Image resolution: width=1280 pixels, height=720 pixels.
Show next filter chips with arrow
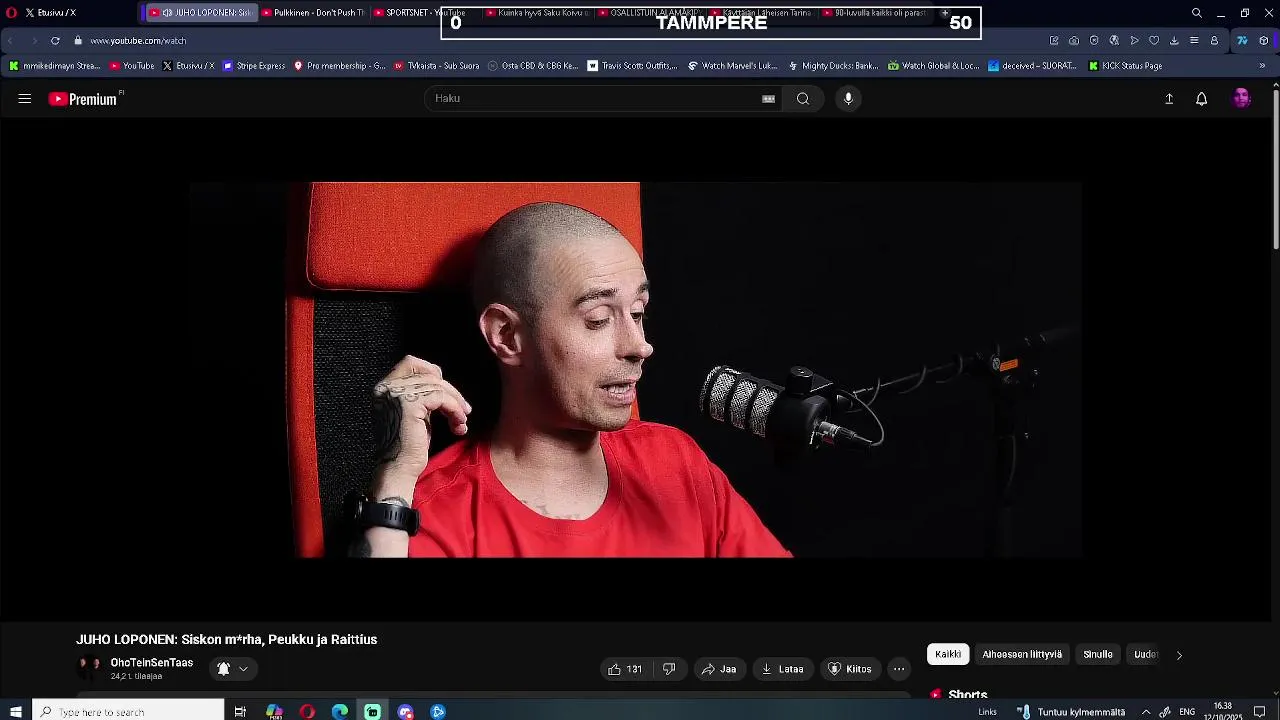tap(1179, 655)
